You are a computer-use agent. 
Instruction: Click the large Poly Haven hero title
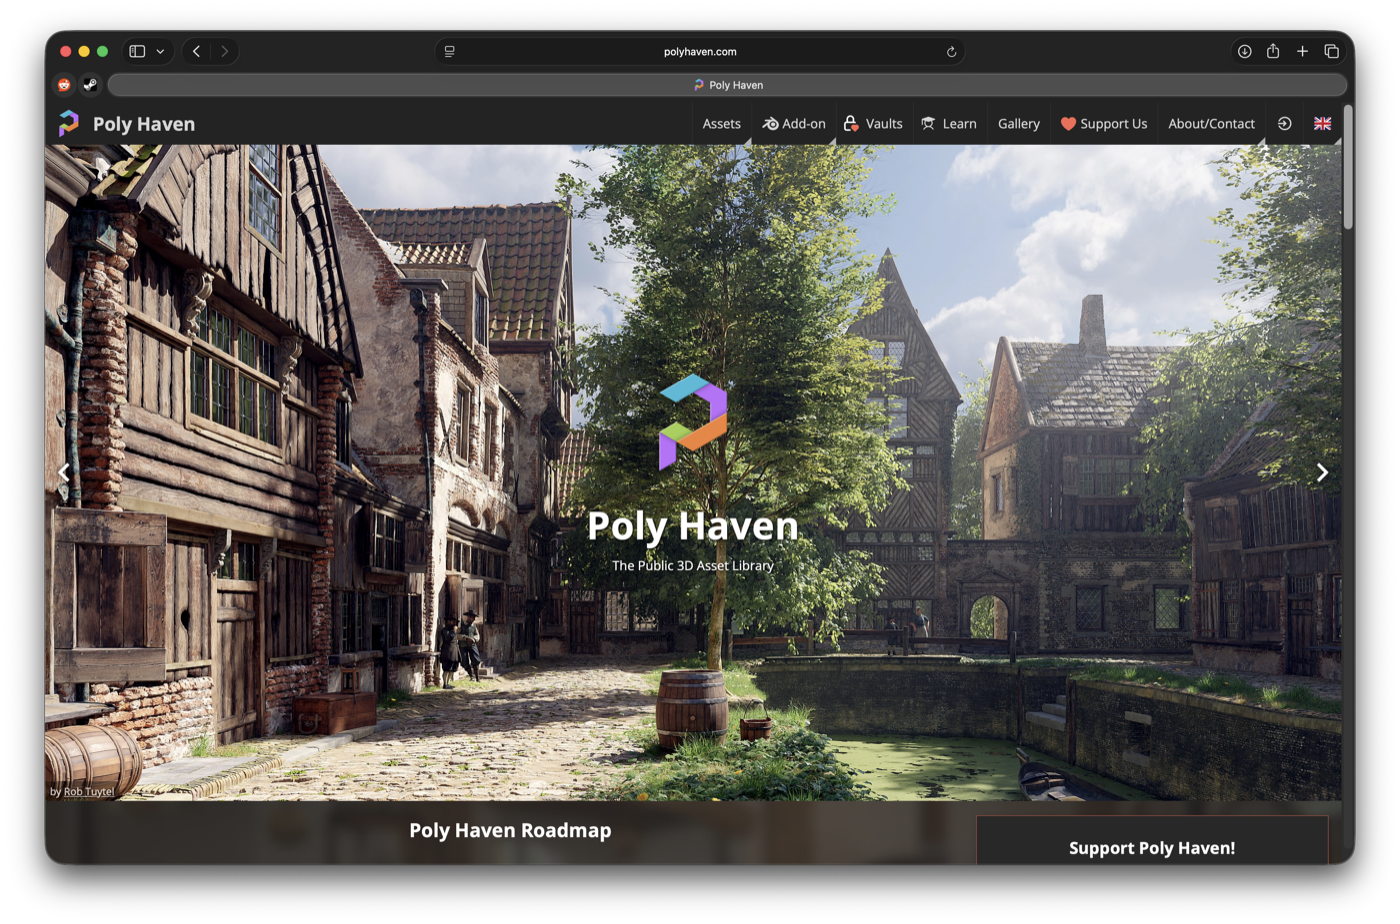[693, 526]
